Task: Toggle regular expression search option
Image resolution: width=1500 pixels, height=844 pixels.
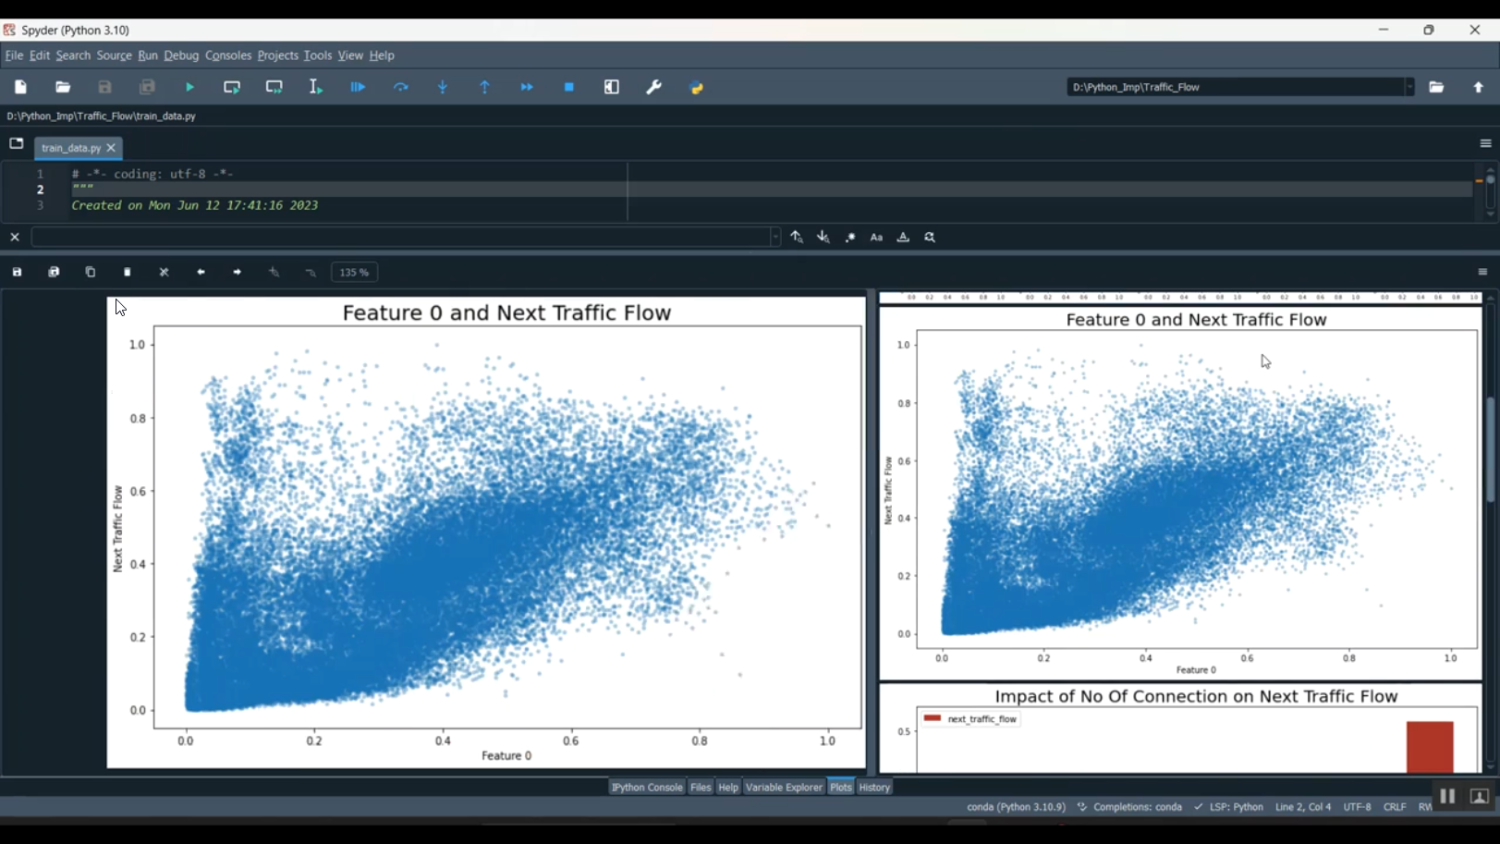Action: coord(850,238)
